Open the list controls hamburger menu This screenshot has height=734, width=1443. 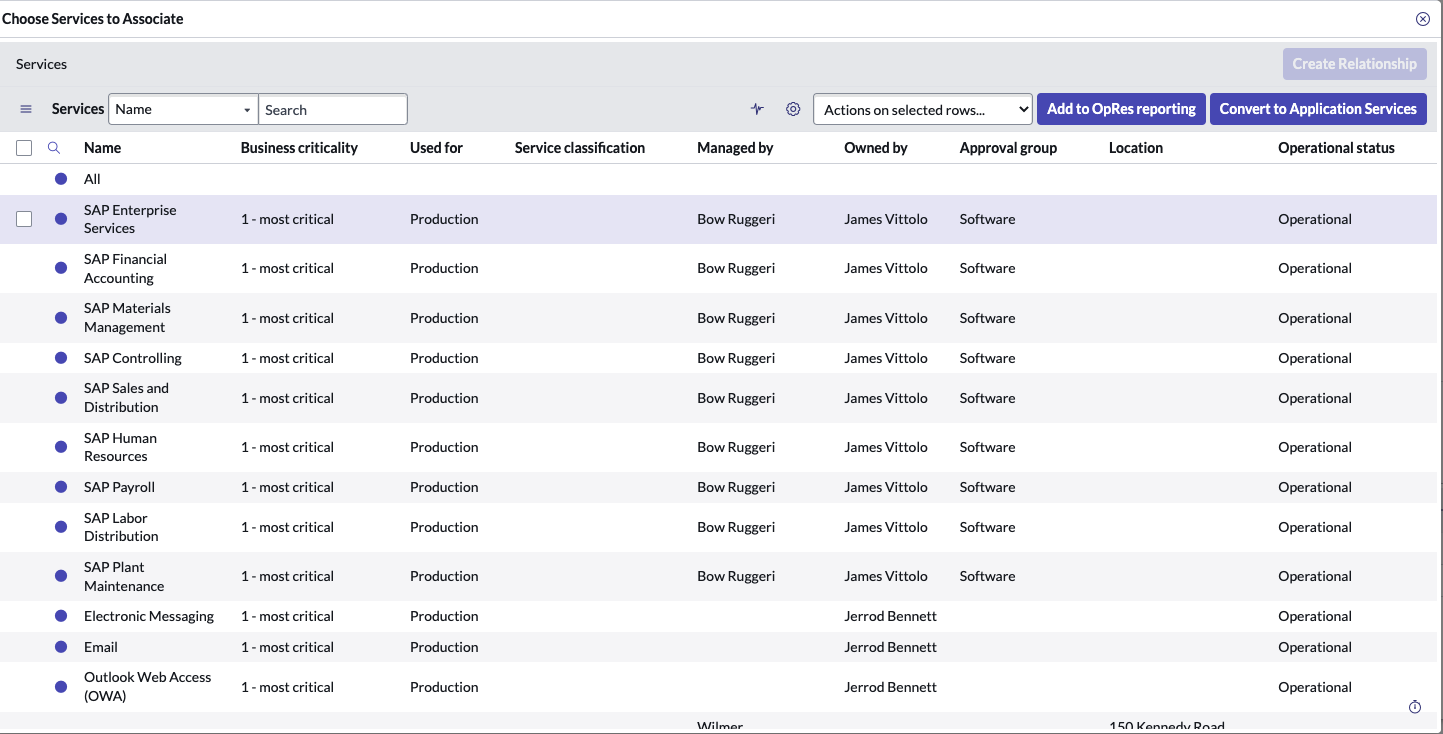[26, 109]
